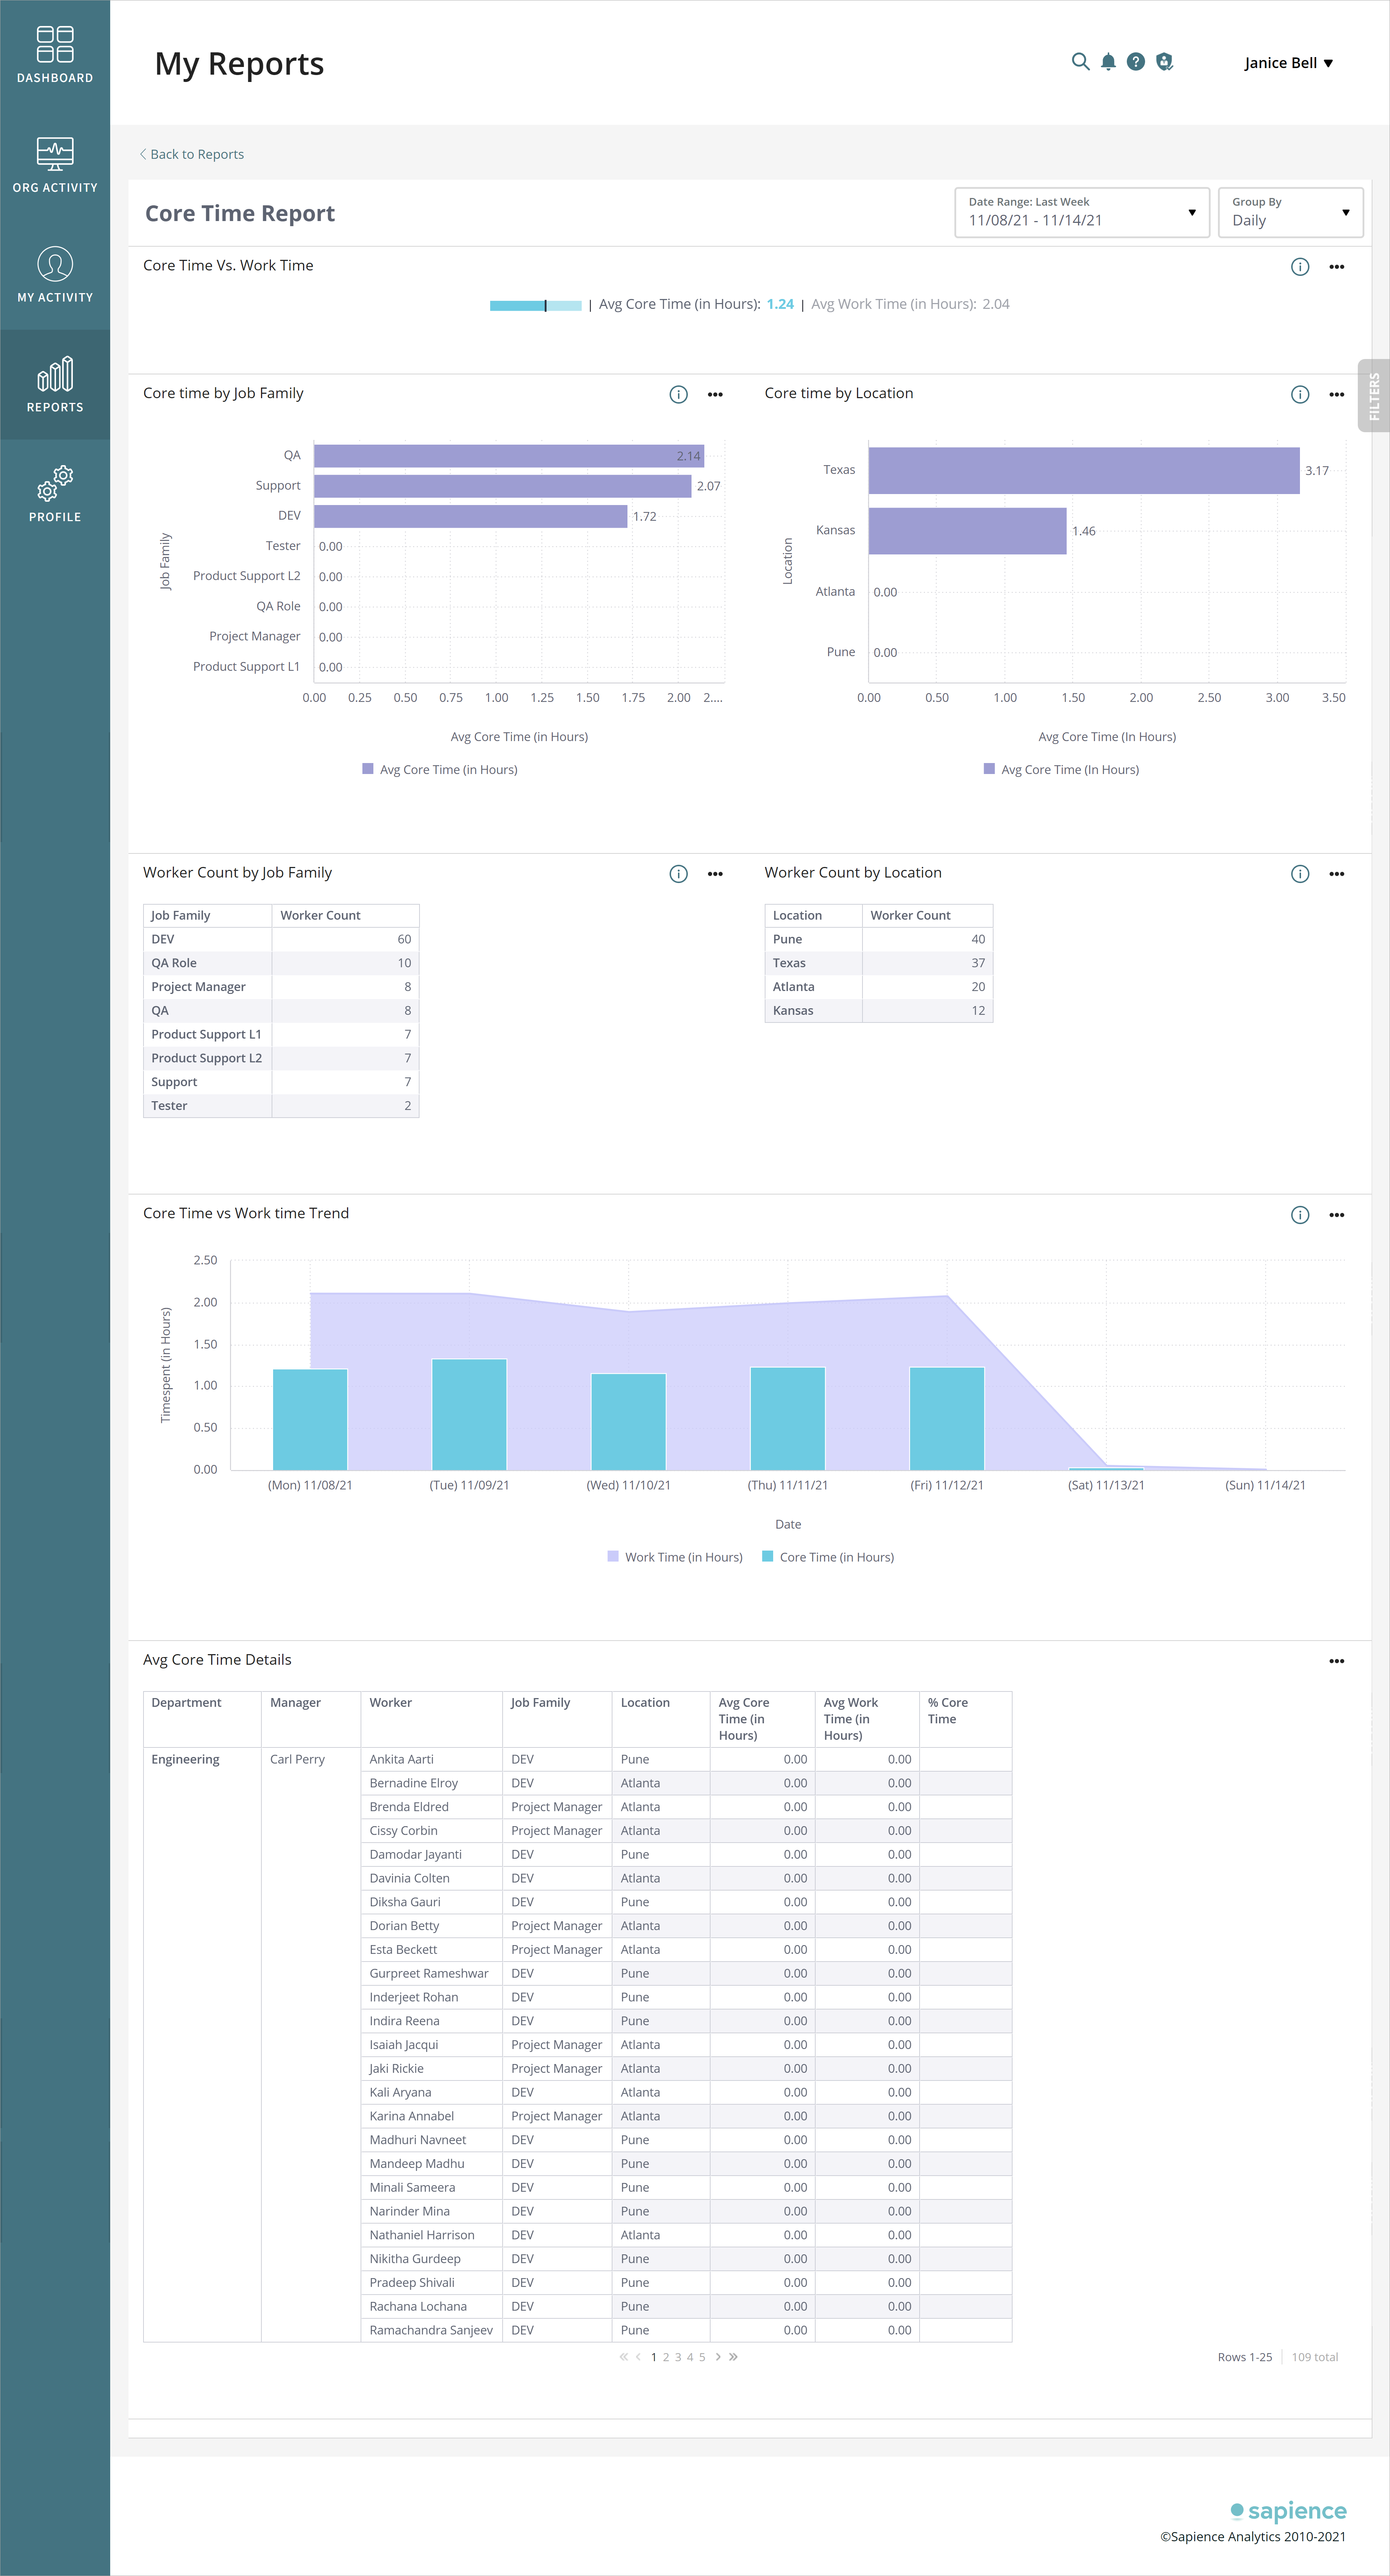Open more options for Avg Core Time Details
Screen dimensions: 1390x2576
[1337, 1661]
